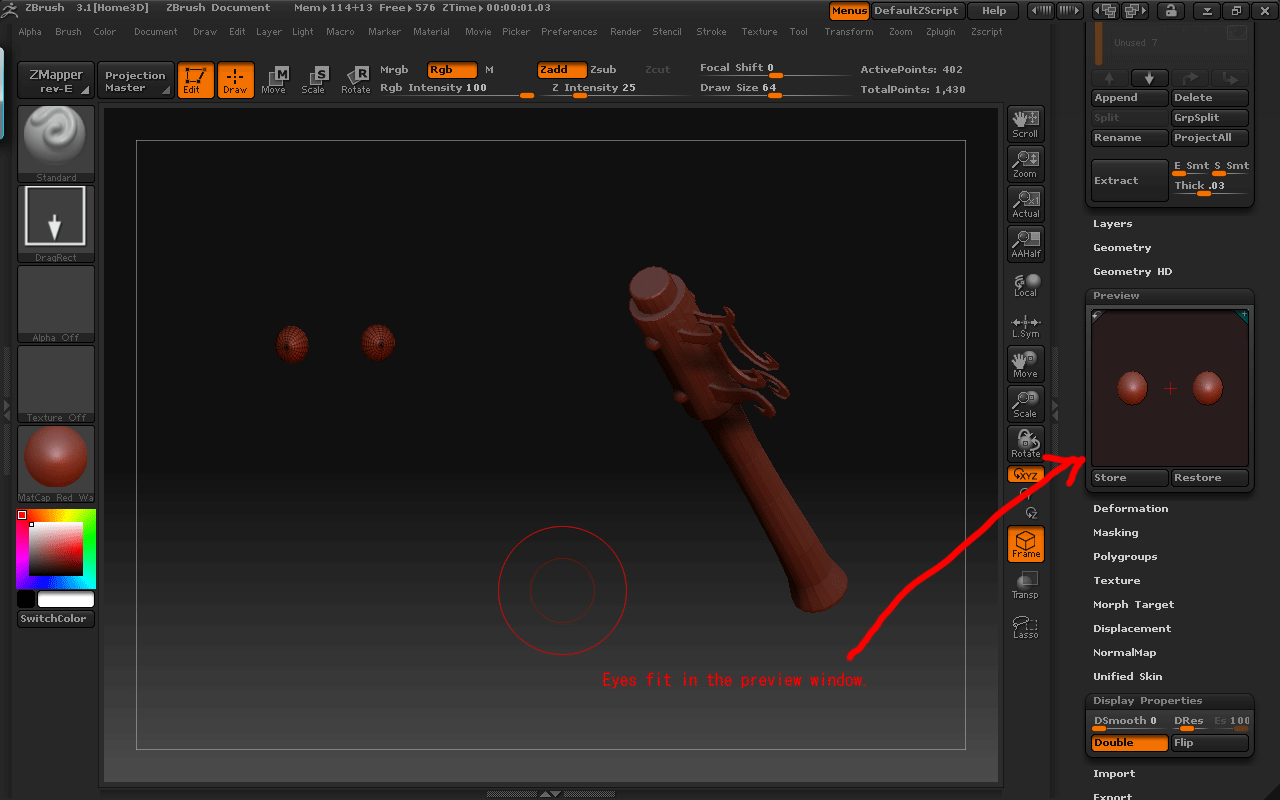
Task: Toggle Mrgb painting mode
Action: pyautogui.click(x=394, y=70)
